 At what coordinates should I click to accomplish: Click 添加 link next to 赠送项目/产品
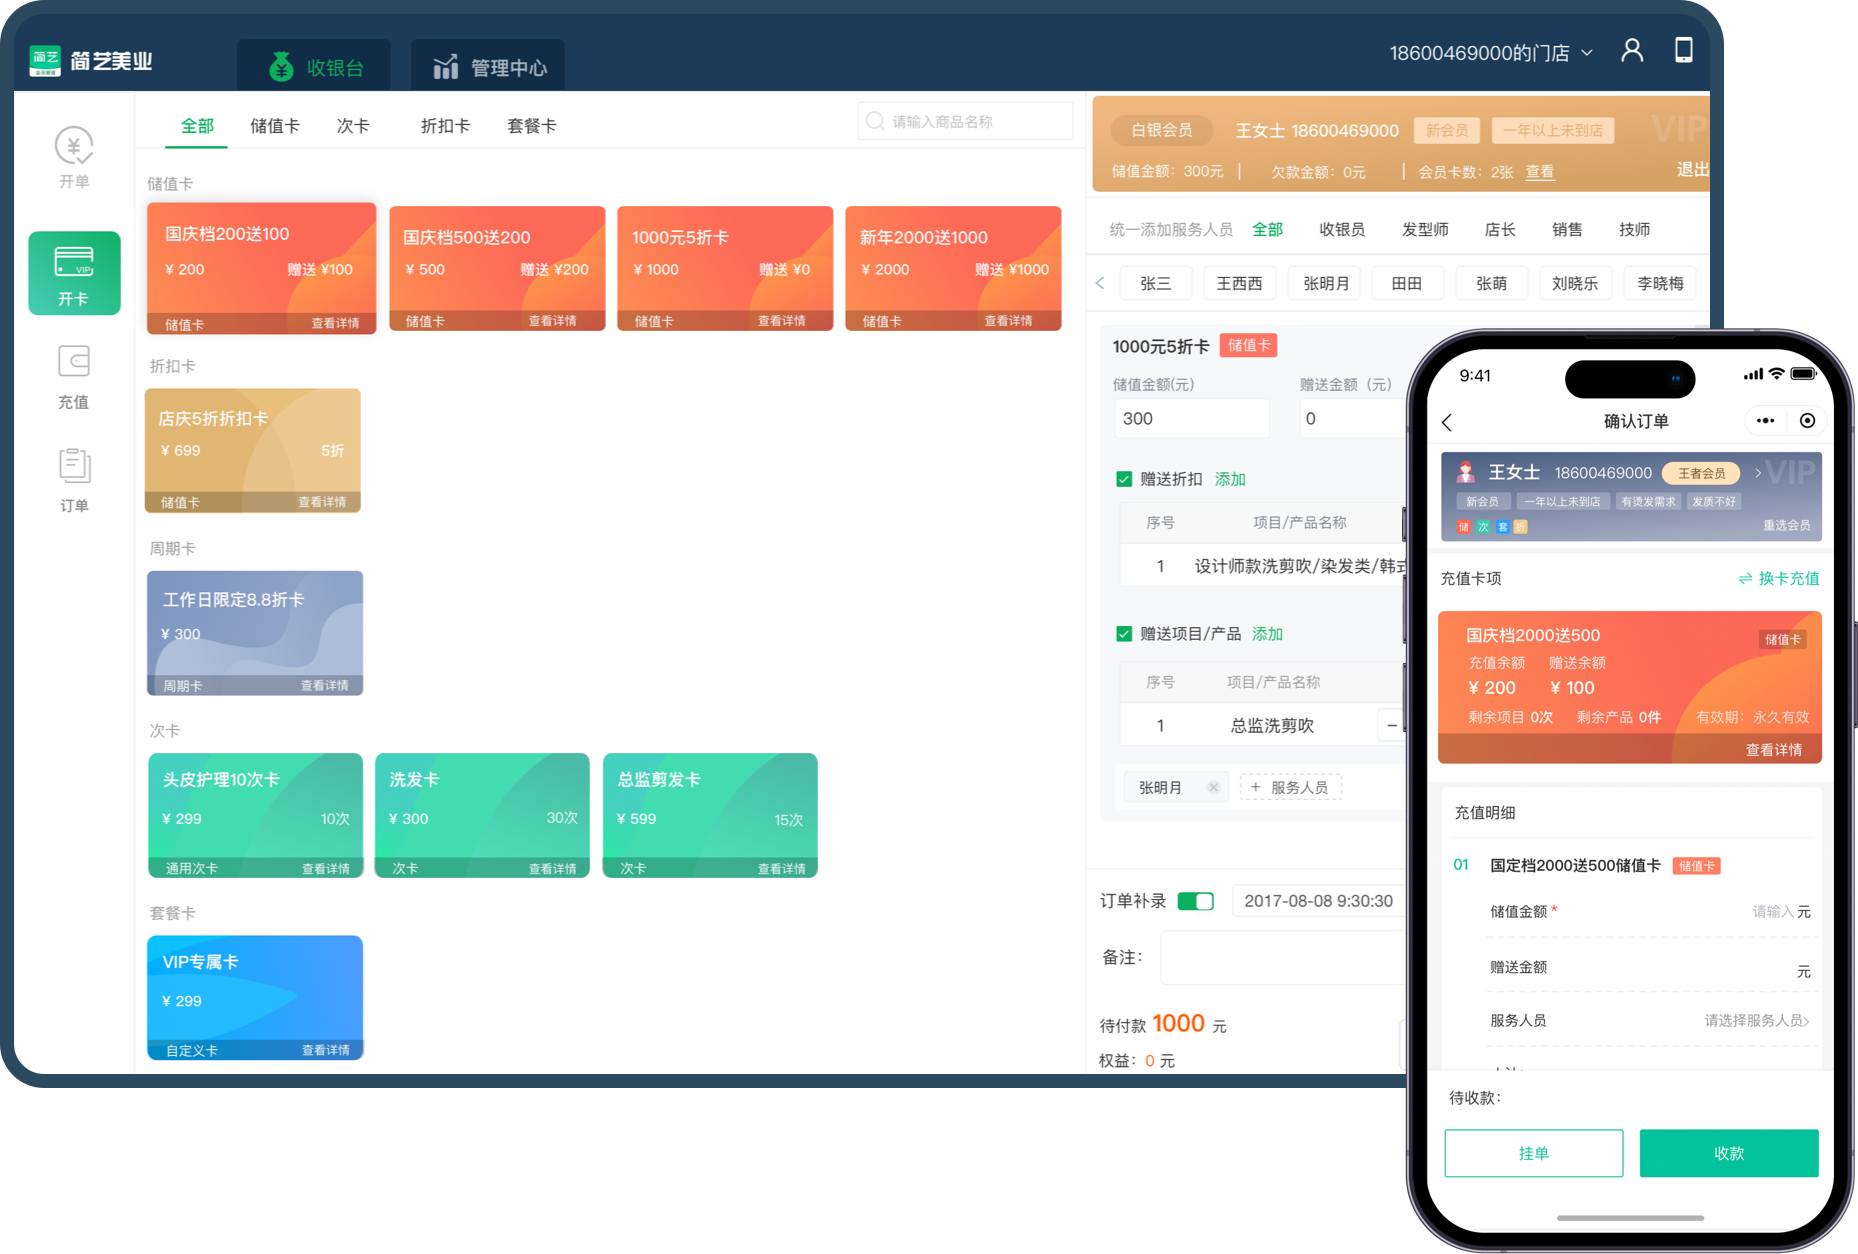coord(1267,634)
